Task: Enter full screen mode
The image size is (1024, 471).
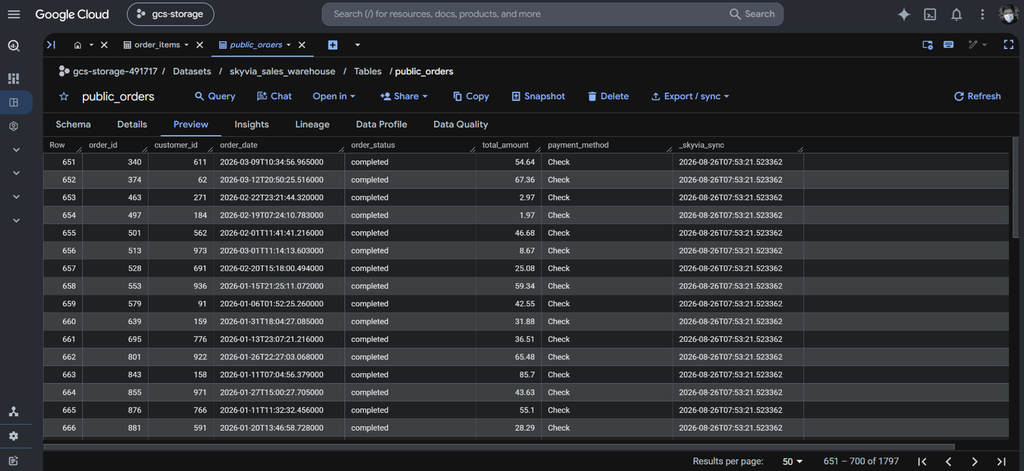Action: (x=1009, y=44)
